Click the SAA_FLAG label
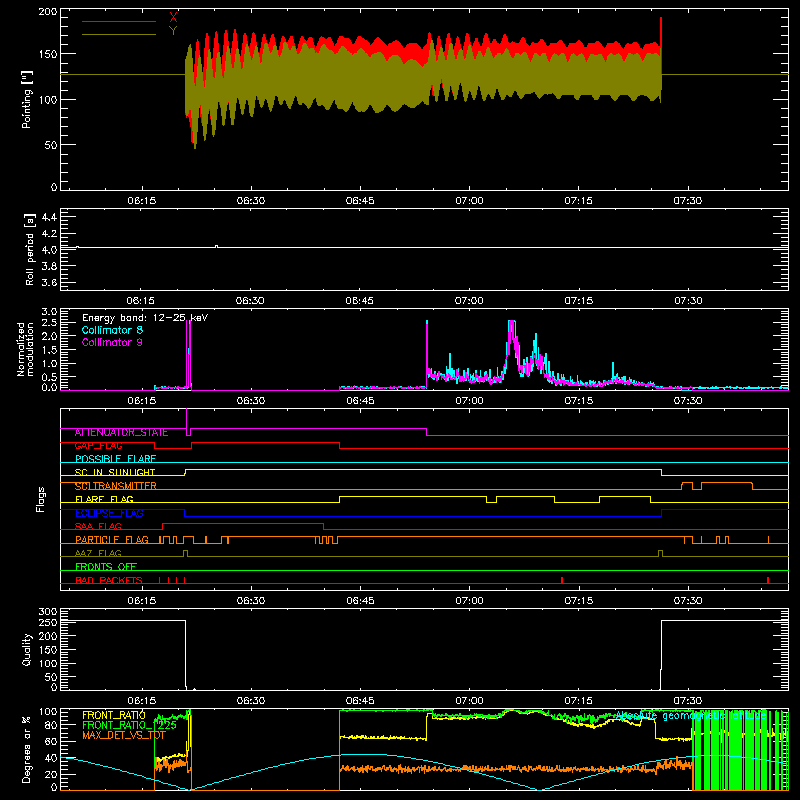The height and width of the screenshot is (800, 800). click(98, 527)
